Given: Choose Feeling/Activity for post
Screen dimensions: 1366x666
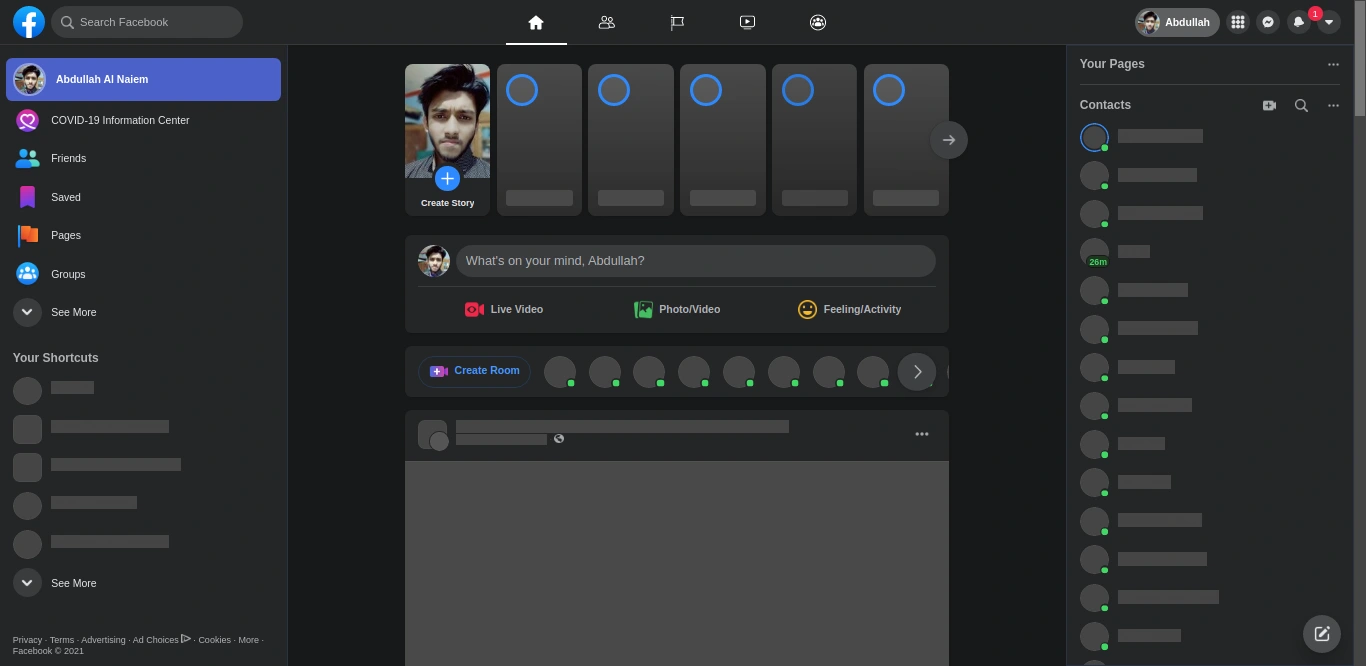Looking at the screenshot, I should point(850,309).
